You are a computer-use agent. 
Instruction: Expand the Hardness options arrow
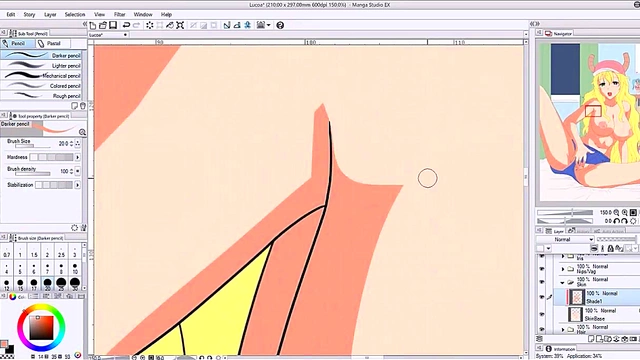(78, 157)
